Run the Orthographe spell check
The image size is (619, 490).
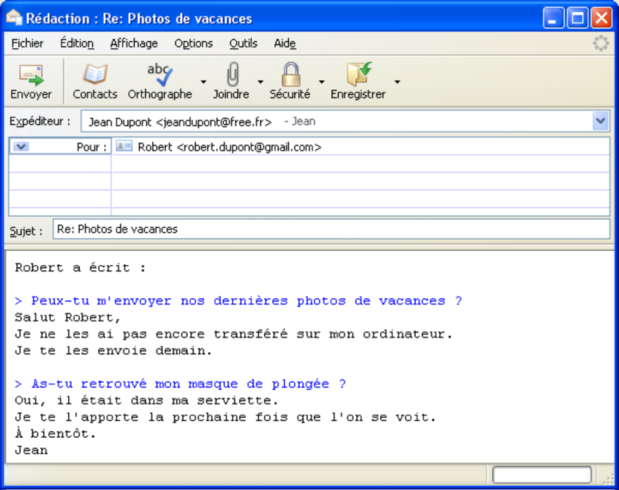point(159,75)
